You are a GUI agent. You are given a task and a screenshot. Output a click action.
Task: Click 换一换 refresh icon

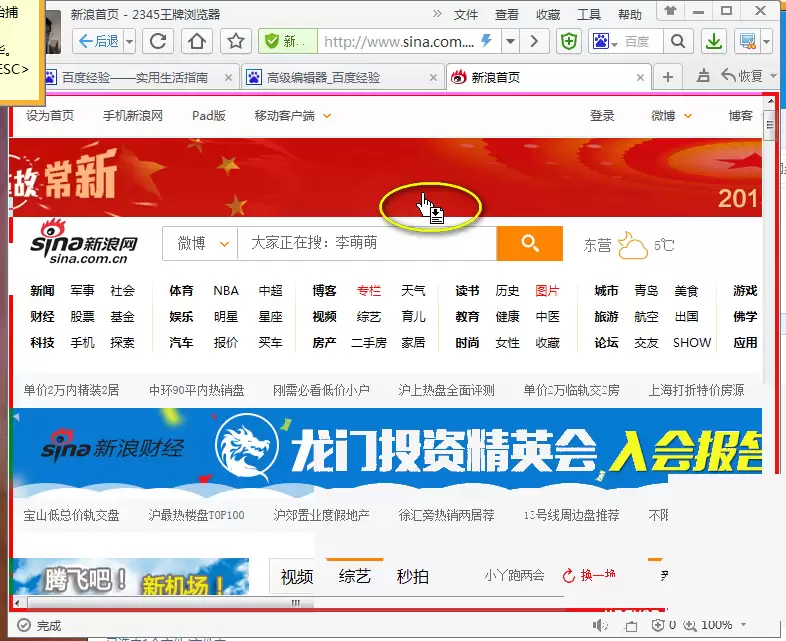click(x=568, y=575)
